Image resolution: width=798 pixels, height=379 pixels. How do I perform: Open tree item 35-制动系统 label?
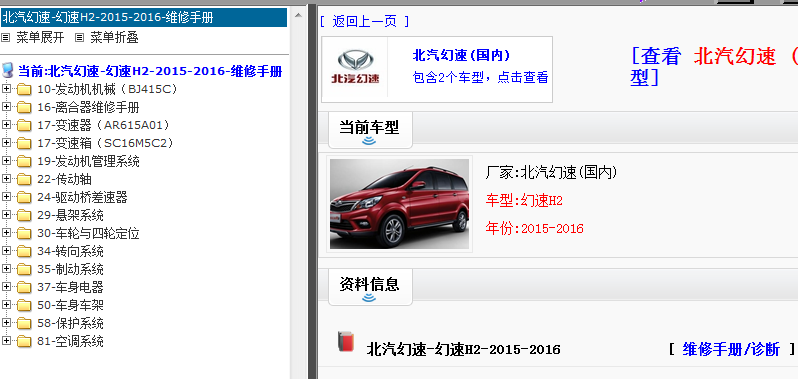click(70, 269)
